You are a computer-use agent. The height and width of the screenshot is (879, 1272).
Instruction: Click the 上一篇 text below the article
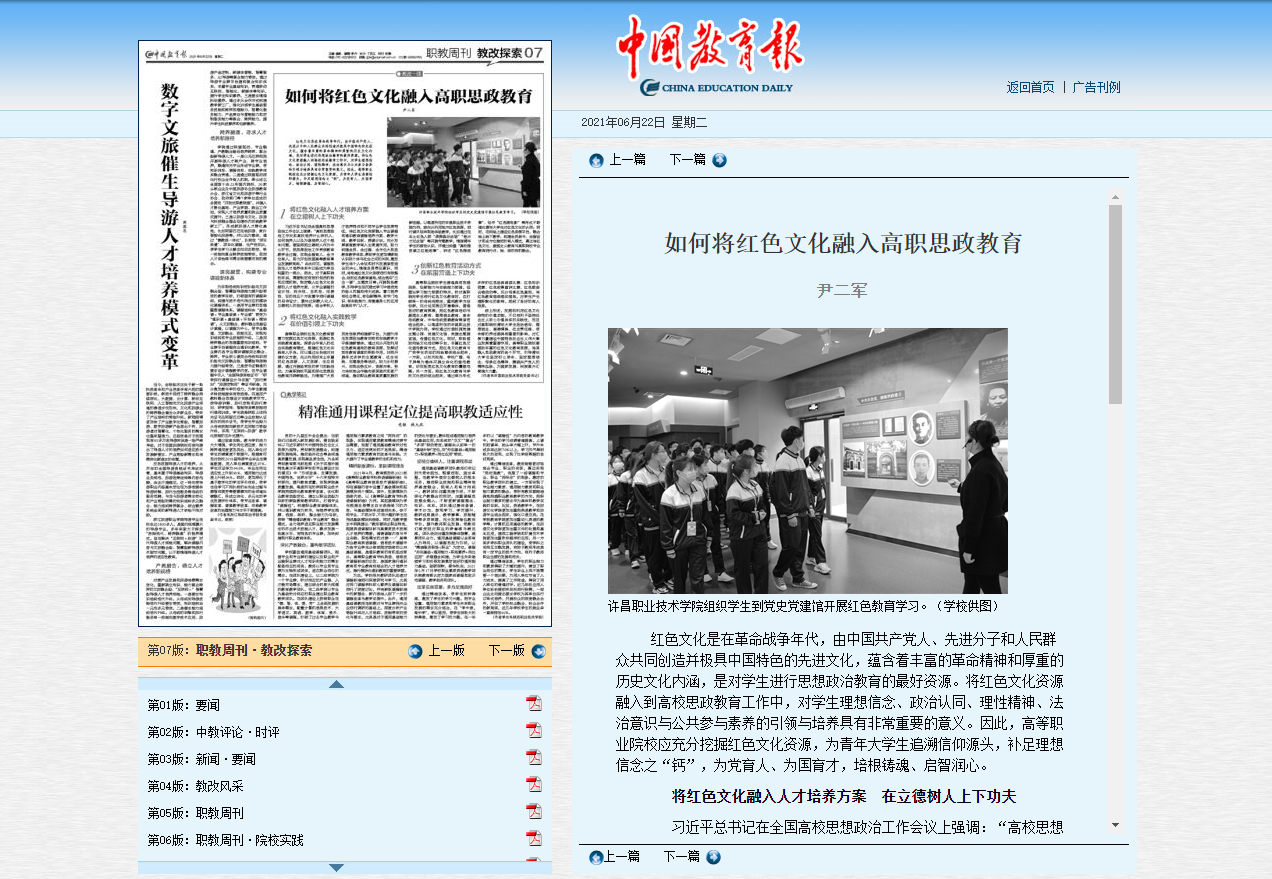click(x=622, y=857)
